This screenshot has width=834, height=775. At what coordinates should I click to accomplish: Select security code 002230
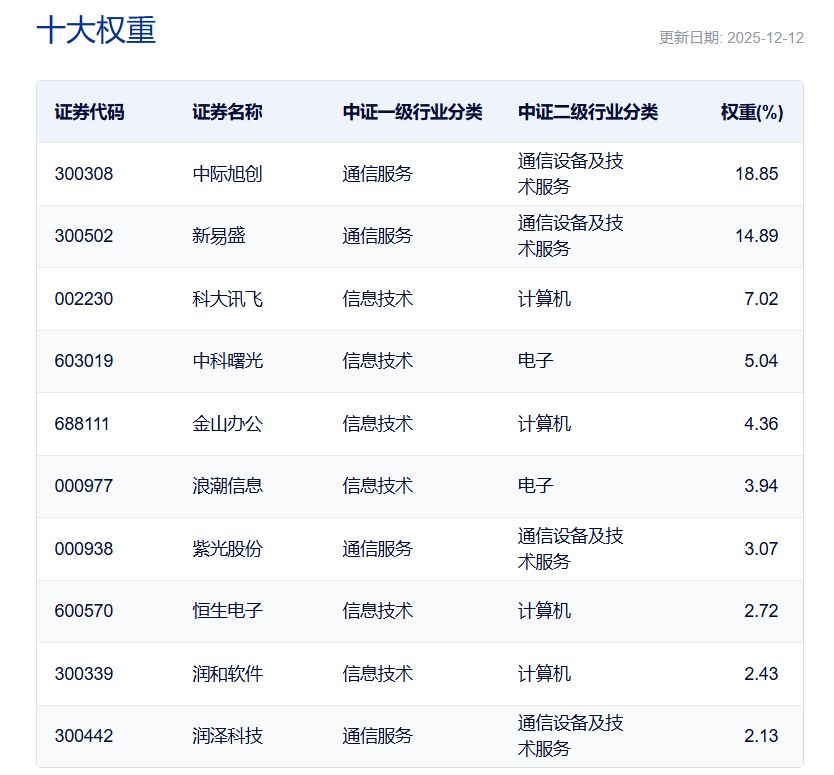pos(84,299)
